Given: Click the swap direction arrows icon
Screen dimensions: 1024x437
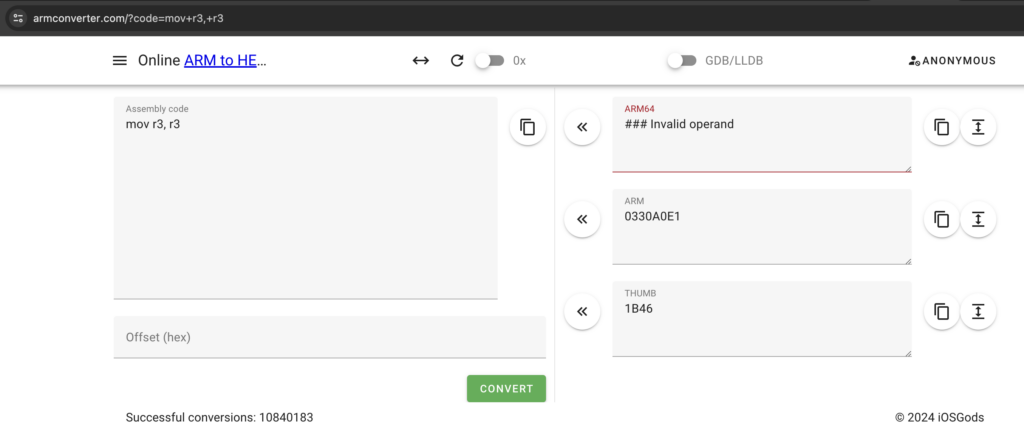Looking at the screenshot, I should 421,61.
